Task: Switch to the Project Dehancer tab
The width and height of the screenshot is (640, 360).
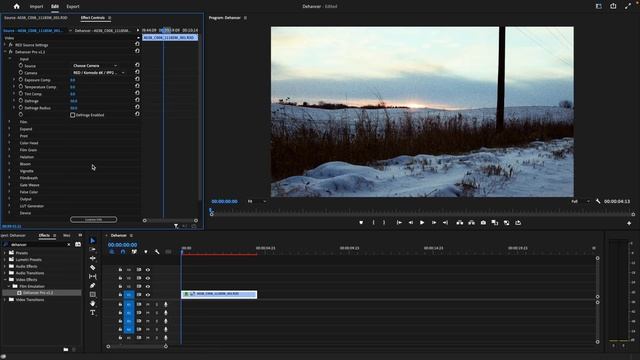Action: click(13, 236)
